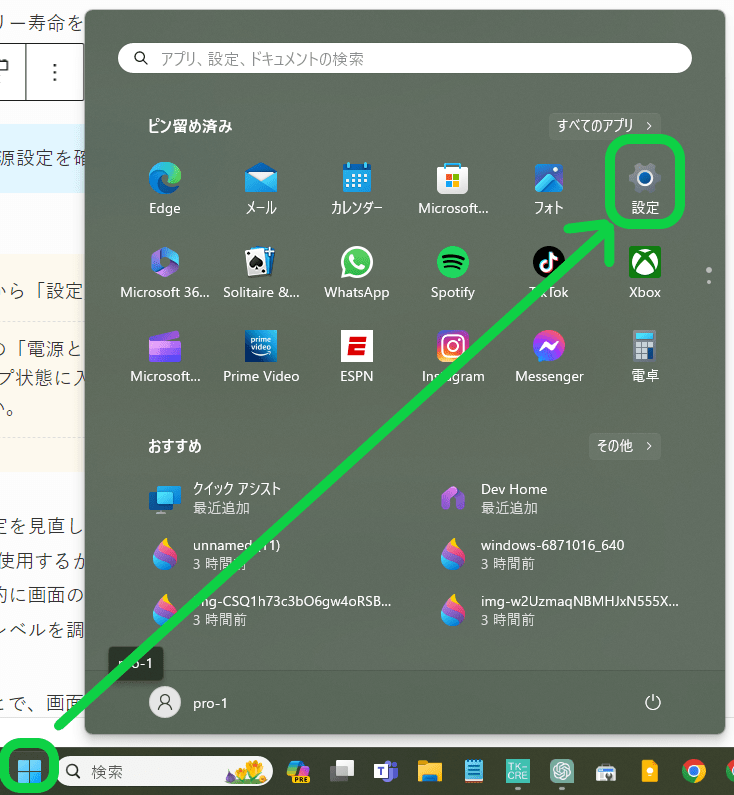Launch Prime Video from pinned apps

click(261, 357)
